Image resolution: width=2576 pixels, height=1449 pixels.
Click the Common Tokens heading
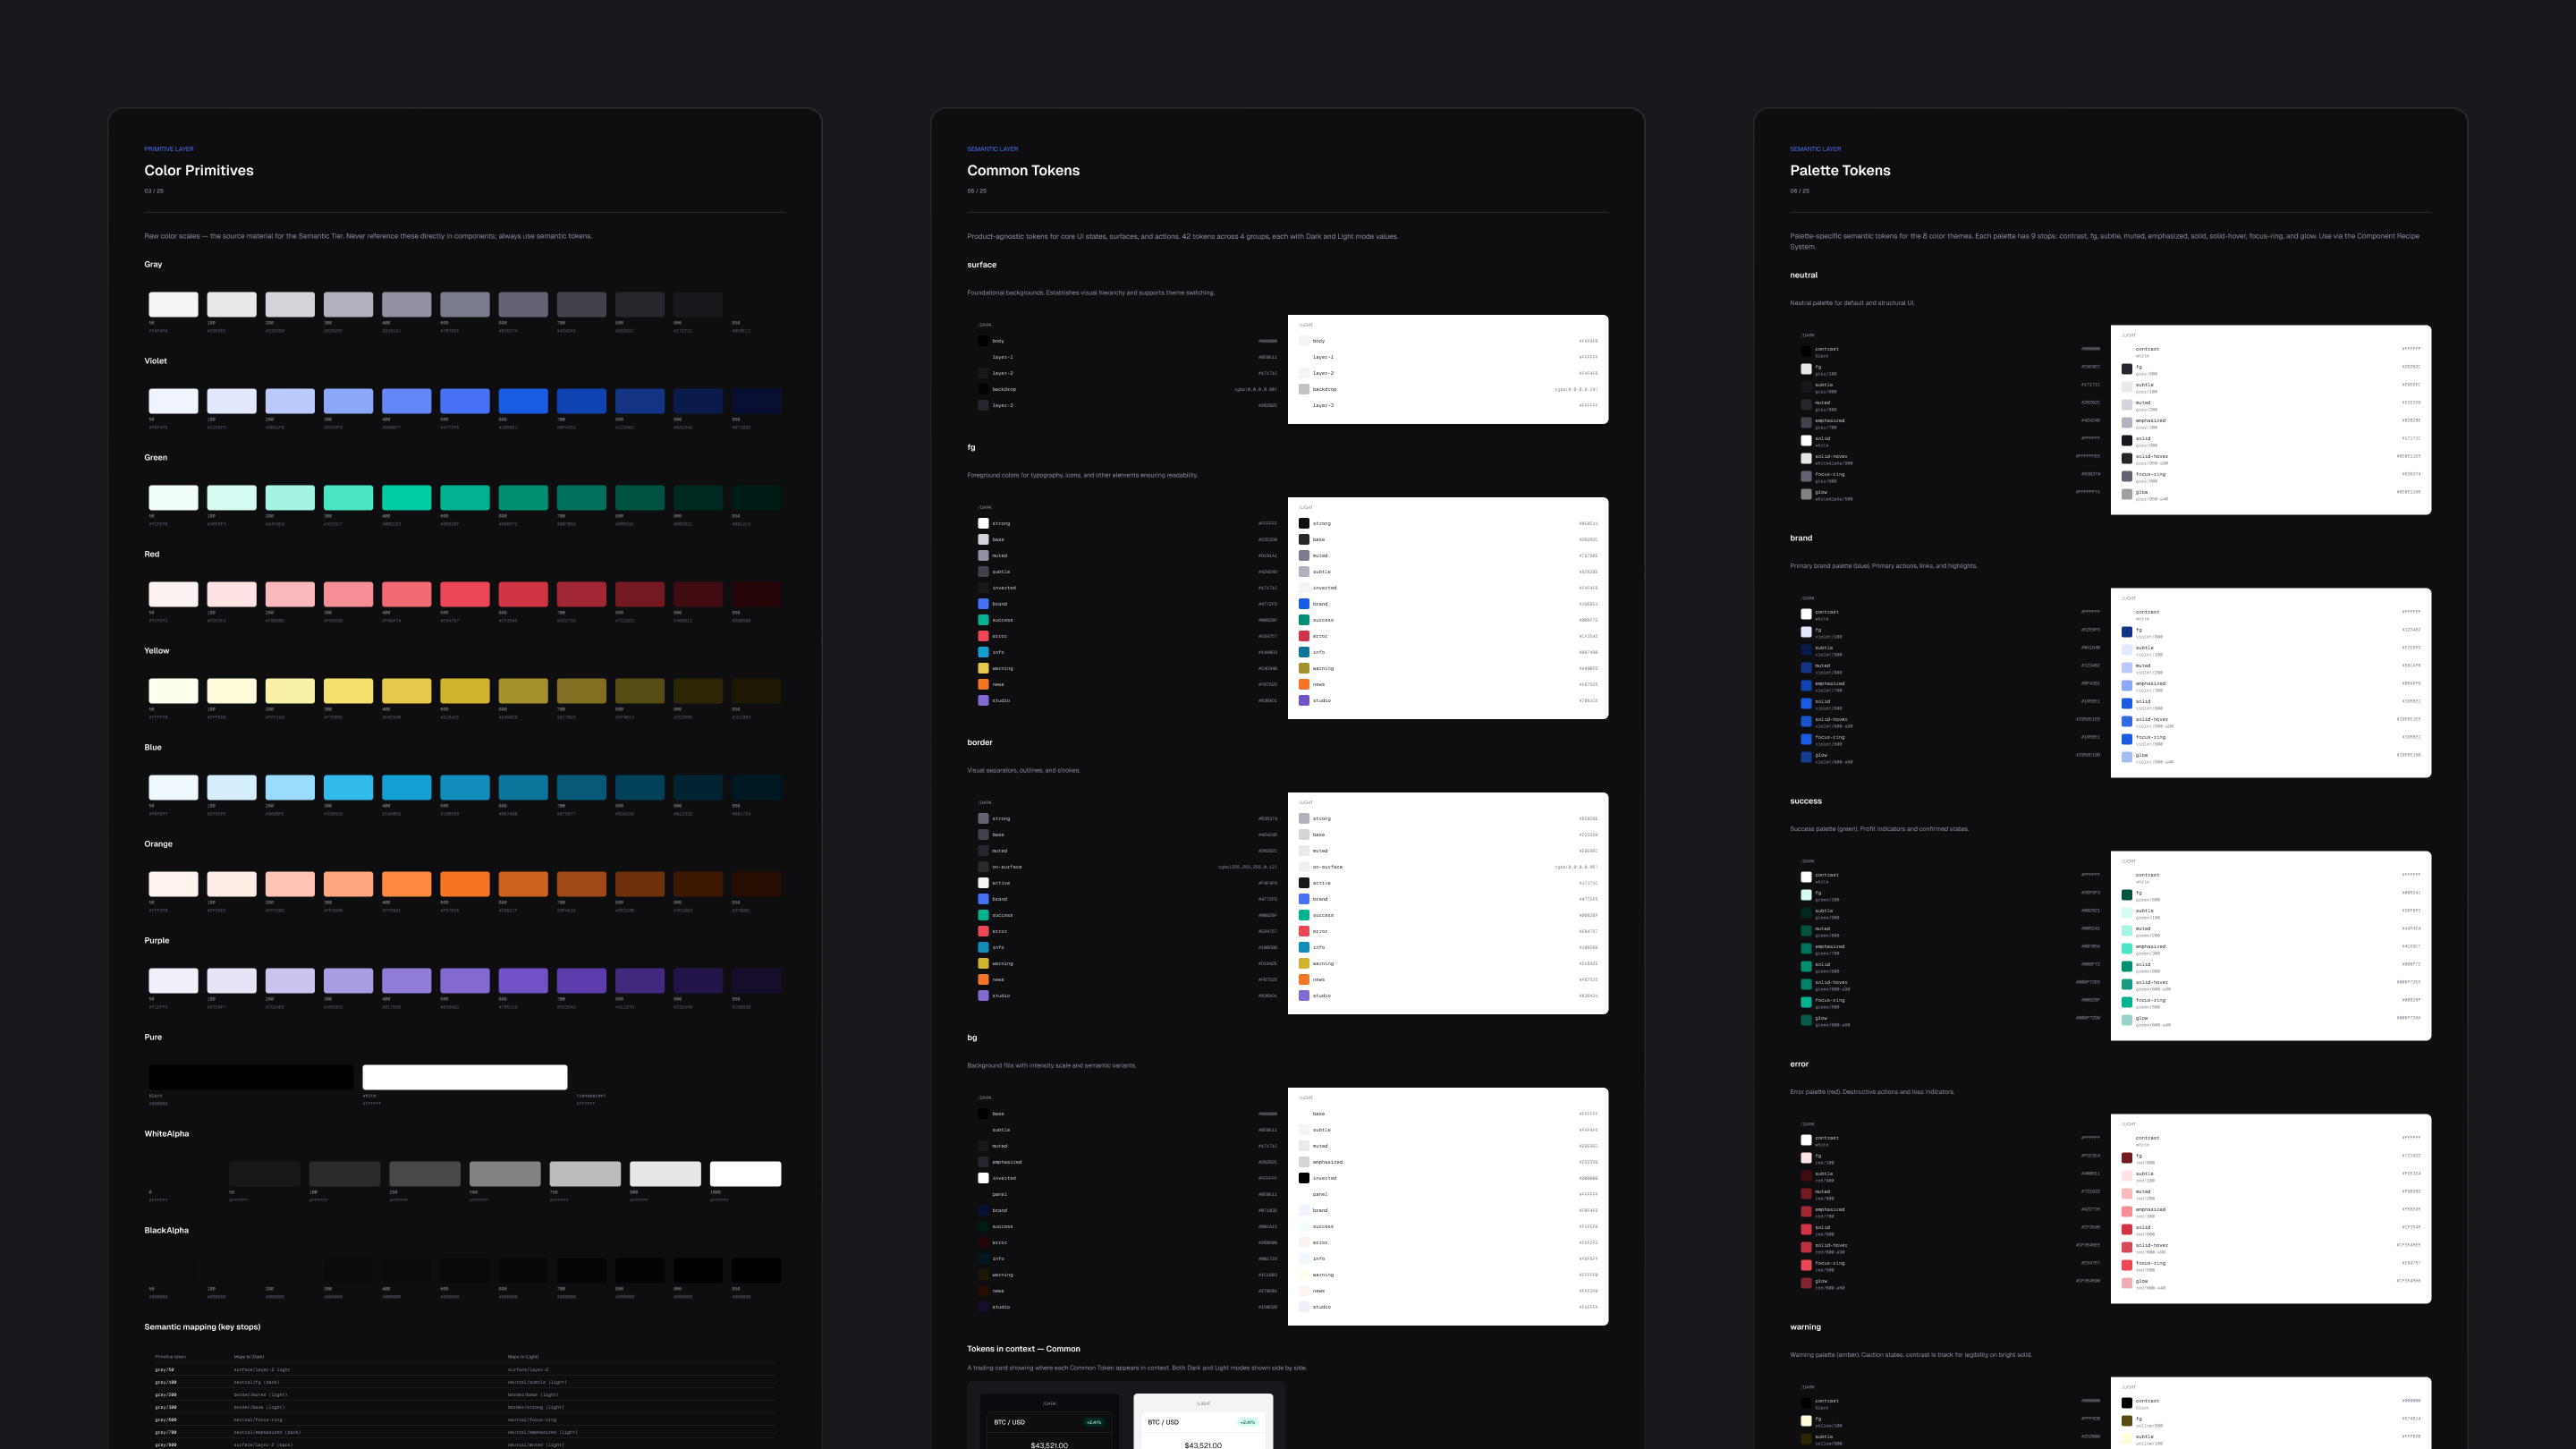[1023, 170]
